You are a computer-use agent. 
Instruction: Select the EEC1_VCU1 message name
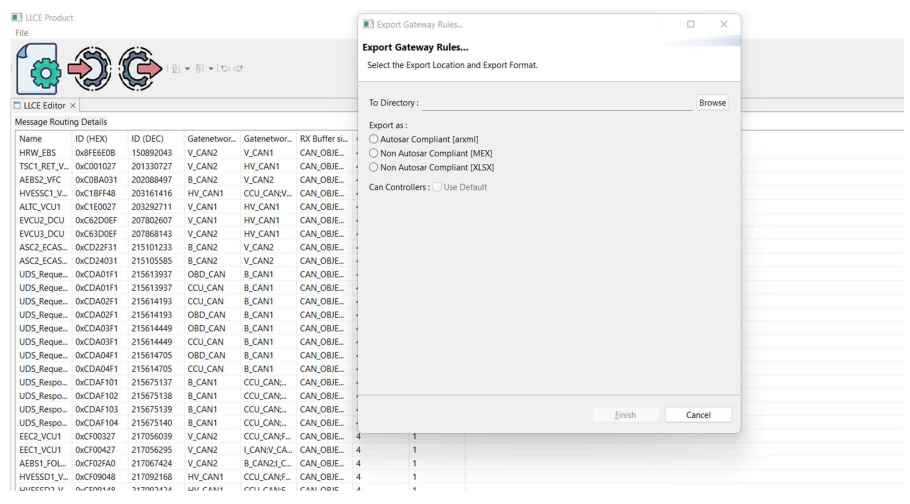tap(40, 450)
